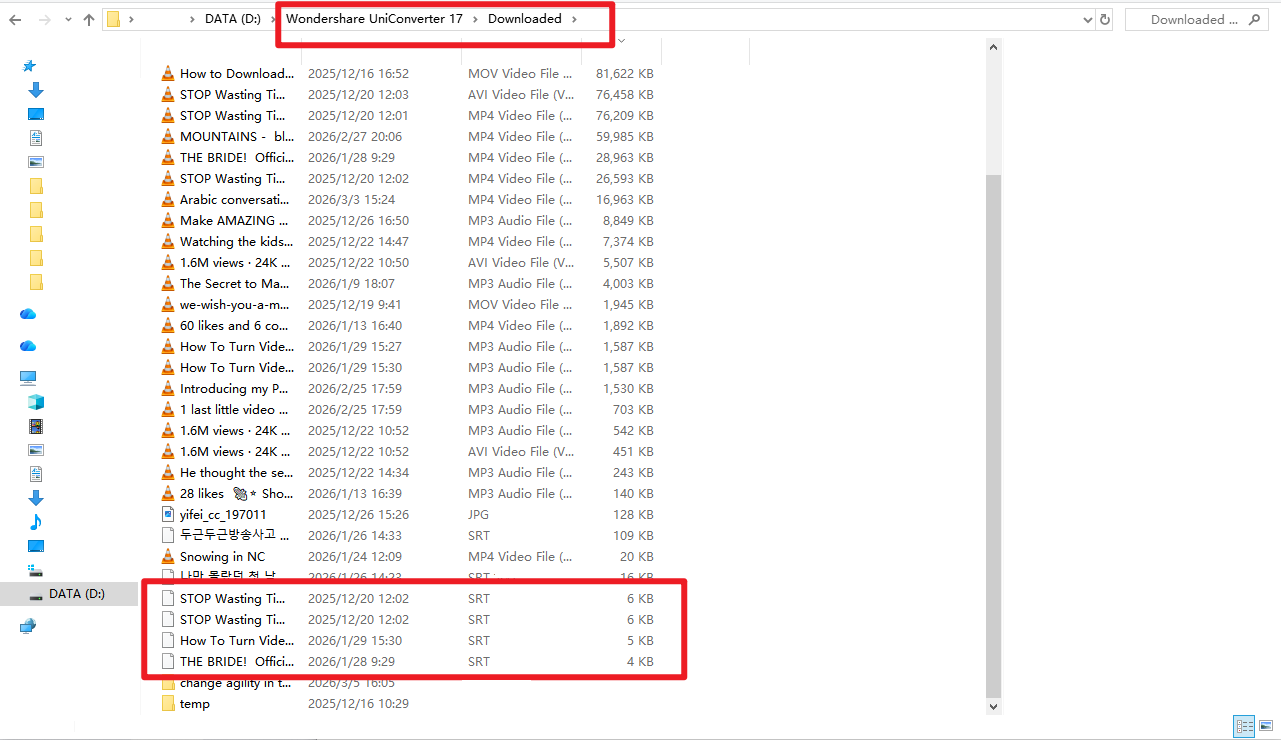Refresh the current folder view
Viewport: 1281px width, 740px height.
(x=1105, y=19)
